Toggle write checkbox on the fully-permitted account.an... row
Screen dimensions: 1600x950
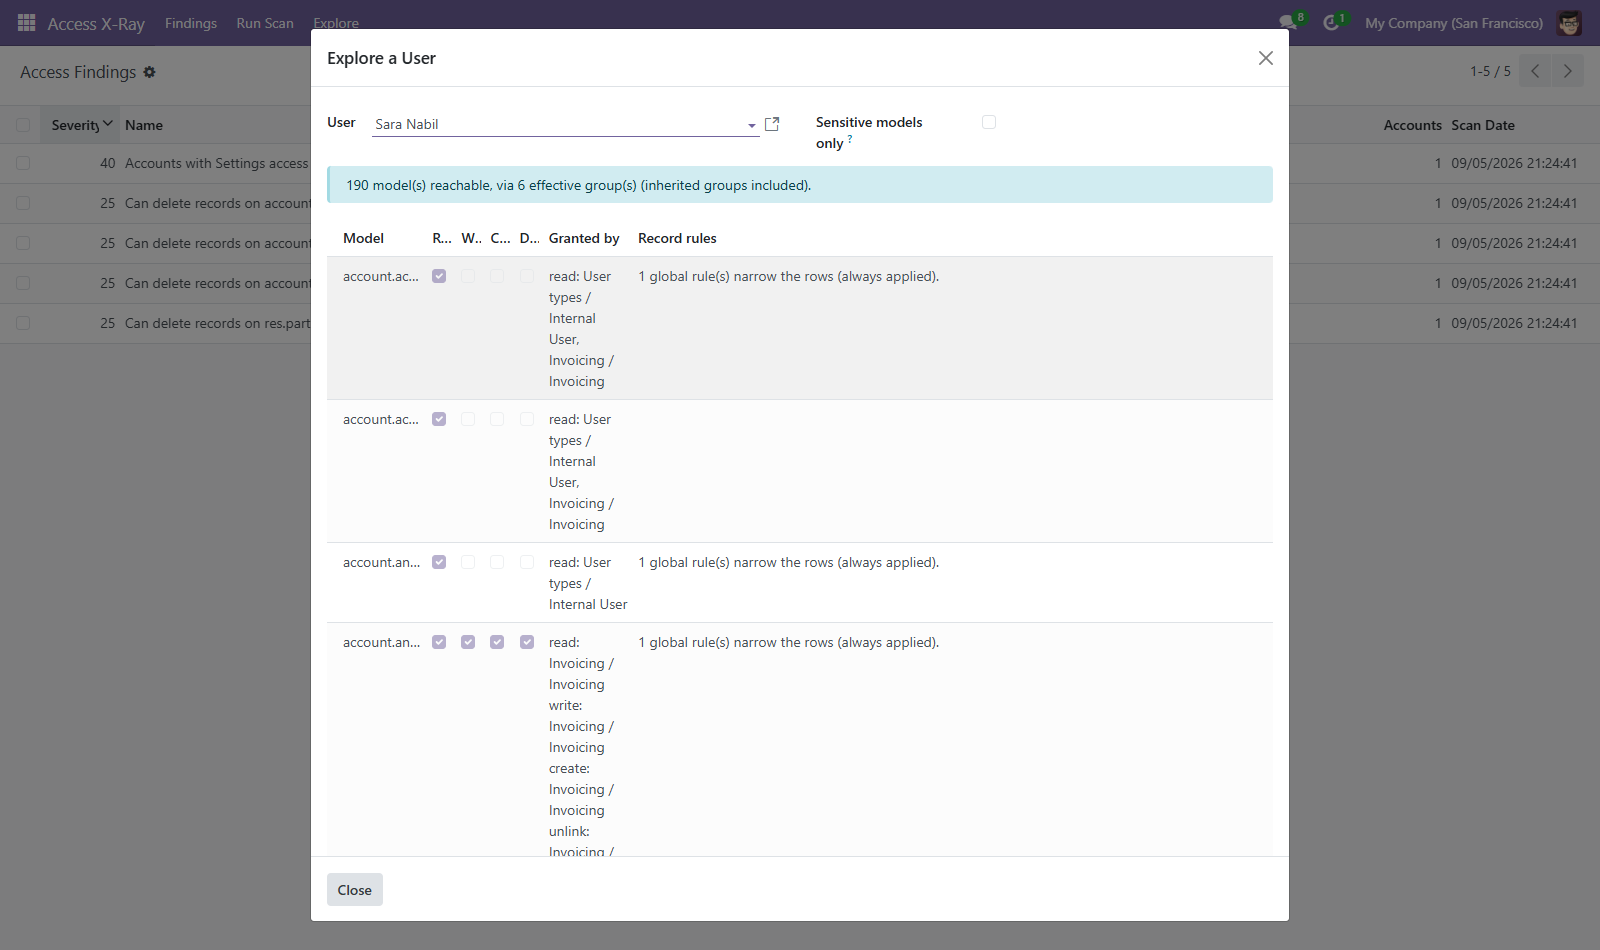(x=468, y=642)
